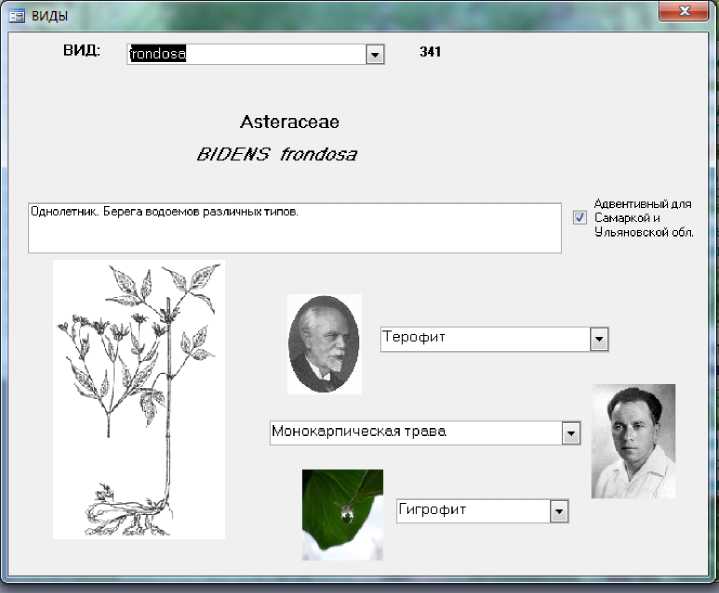719x593 pixels.
Task: Click the portrait of man in white shirt
Action: [633, 441]
